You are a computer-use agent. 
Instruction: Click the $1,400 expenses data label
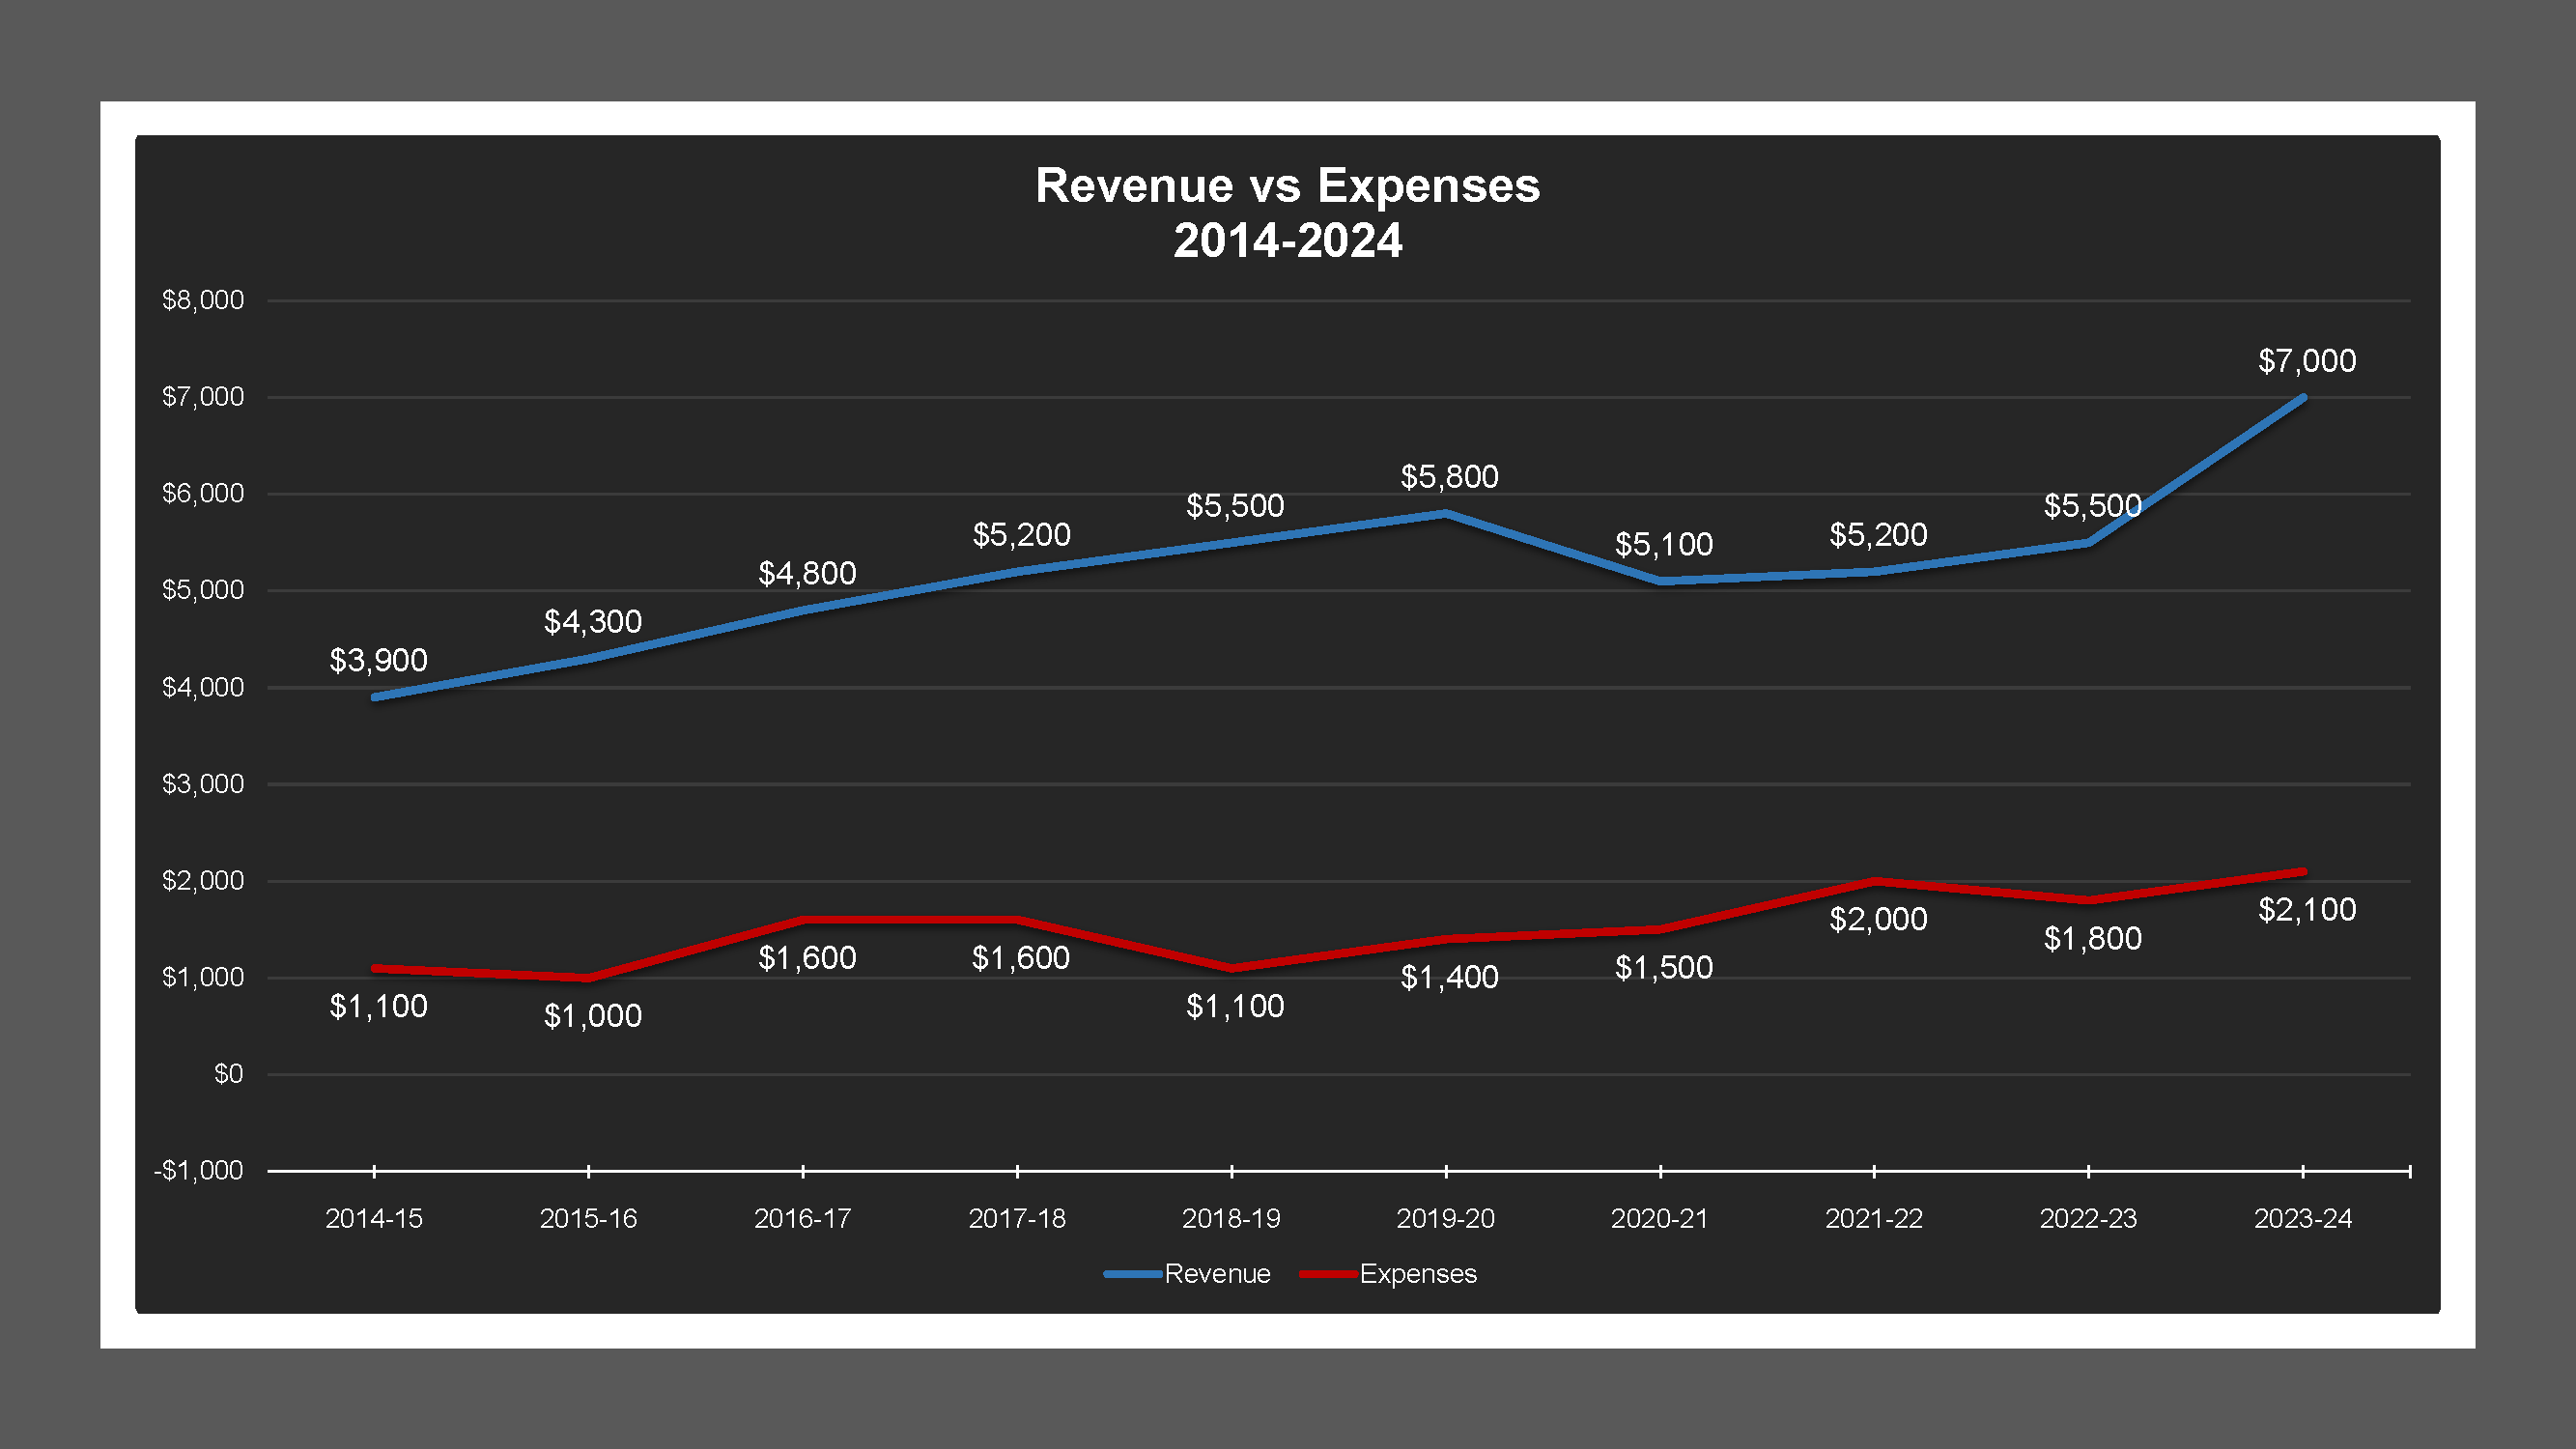pyautogui.click(x=1449, y=977)
